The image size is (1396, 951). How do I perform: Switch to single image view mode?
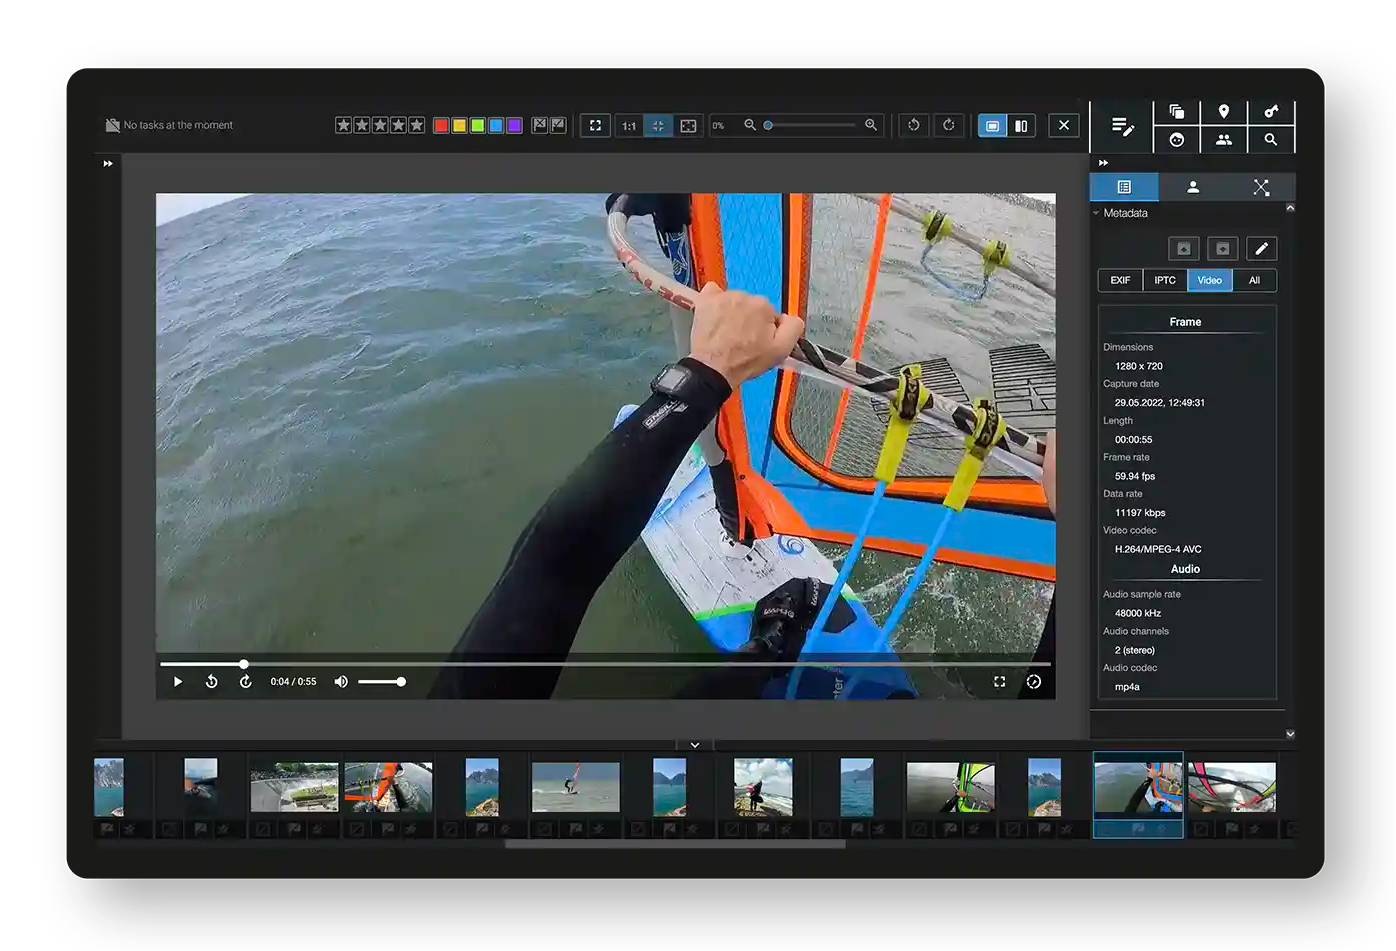992,126
